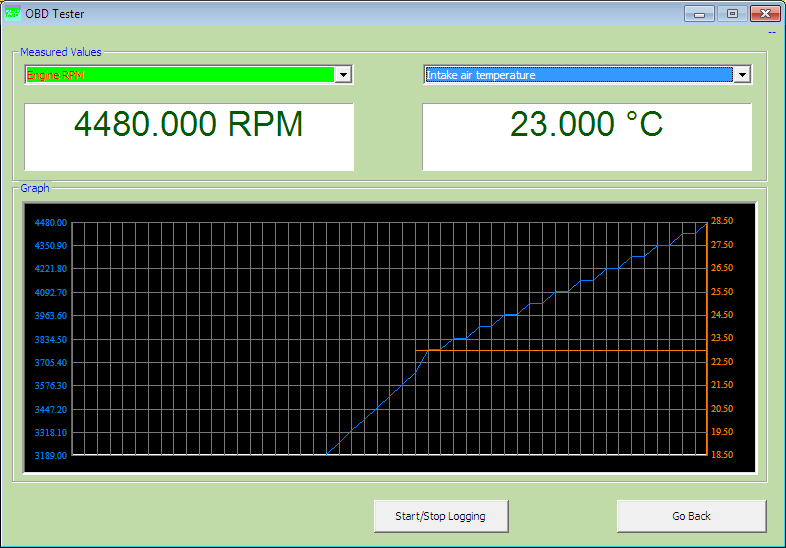Select the green Engine RPM combo box field
Viewport: 786px width, 548px height.
(x=180, y=75)
